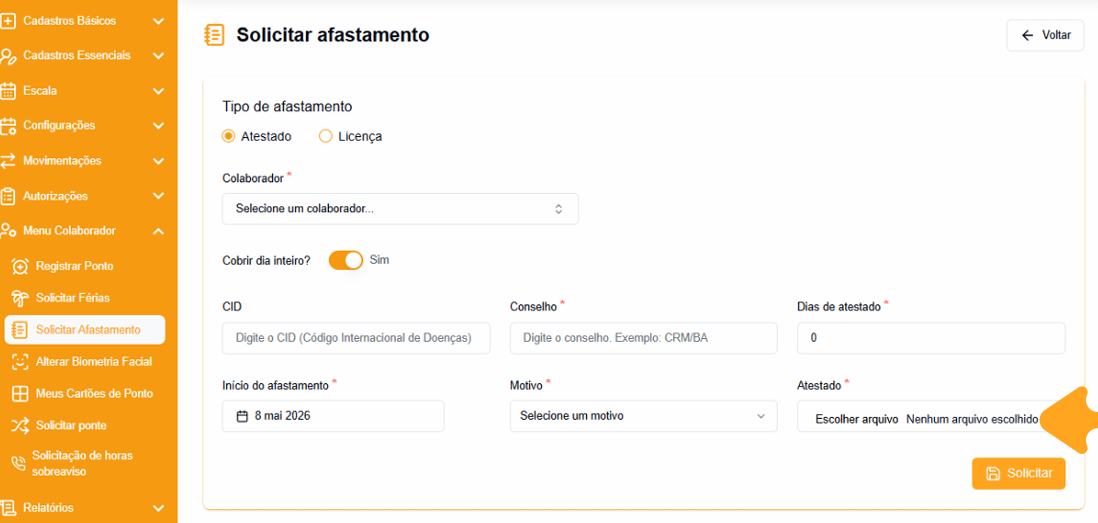Click the Conselho input field
Viewport: 1098px width, 523px height.
(644, 338)
